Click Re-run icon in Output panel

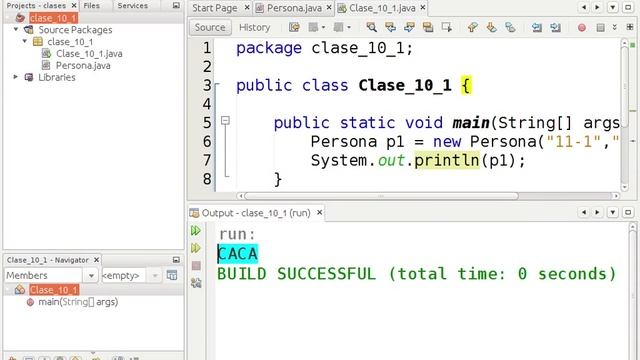[196, 231]
